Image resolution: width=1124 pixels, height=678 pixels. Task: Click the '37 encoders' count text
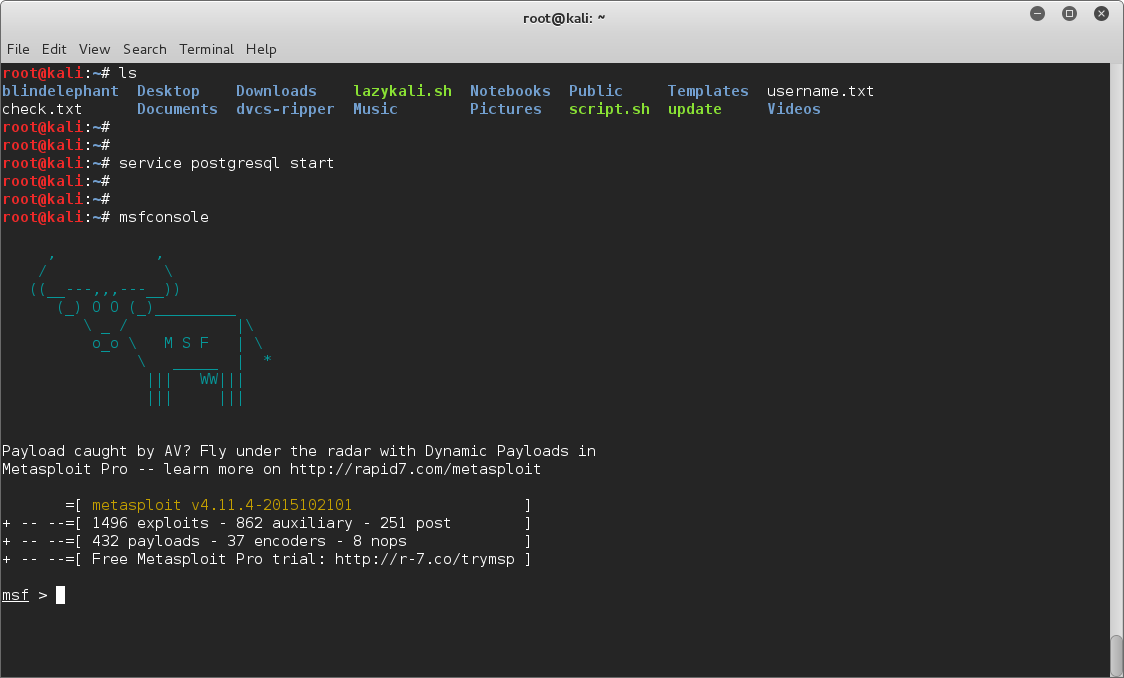tap(277, 541)
